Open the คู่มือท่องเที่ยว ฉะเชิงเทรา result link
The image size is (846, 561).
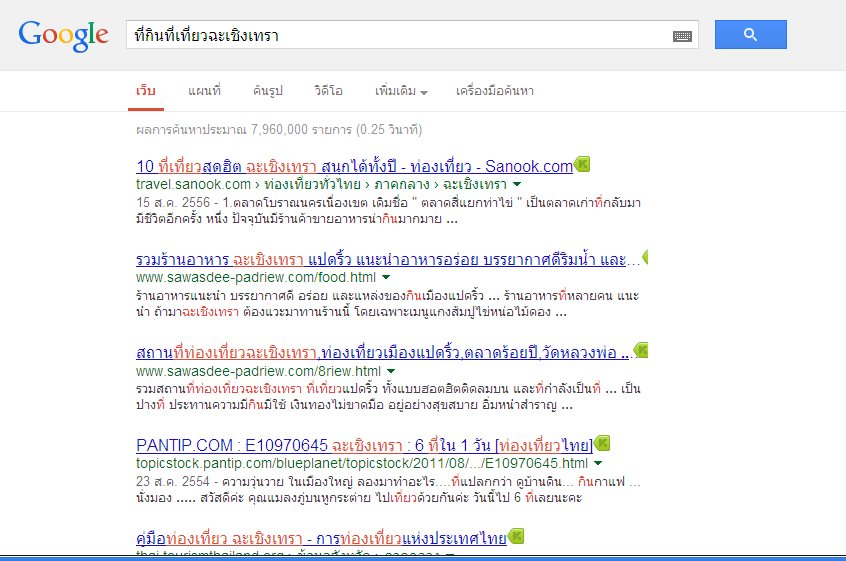point(321,538)
